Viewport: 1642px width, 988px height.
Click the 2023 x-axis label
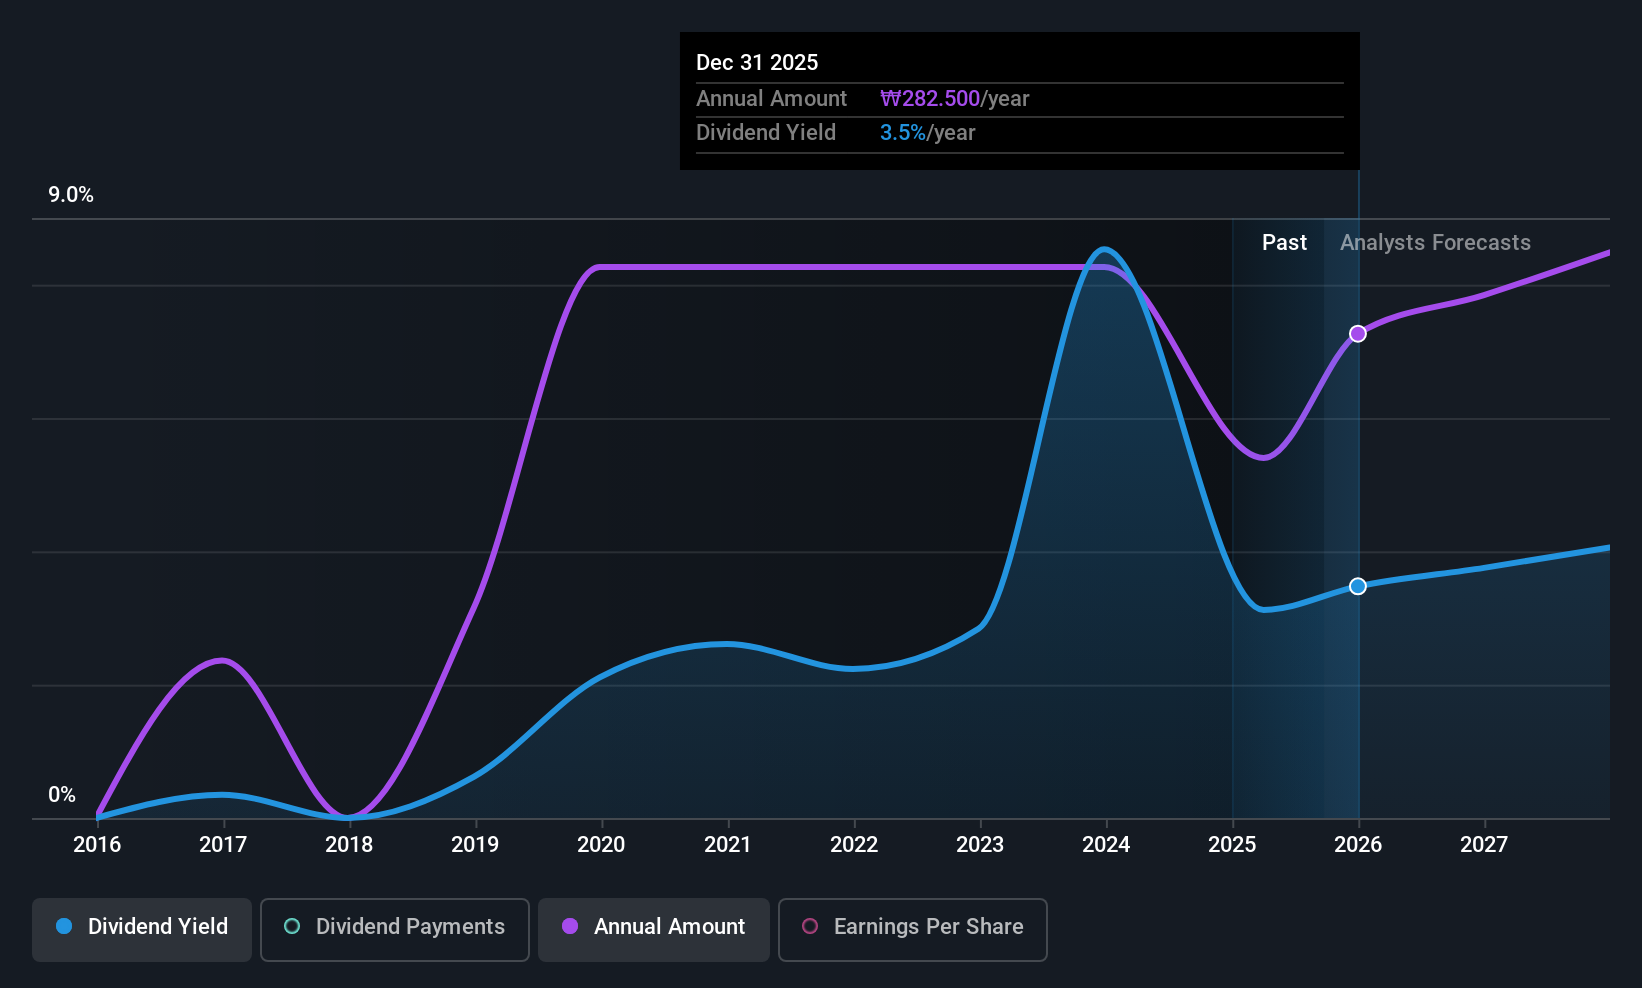tap(980, 845)
